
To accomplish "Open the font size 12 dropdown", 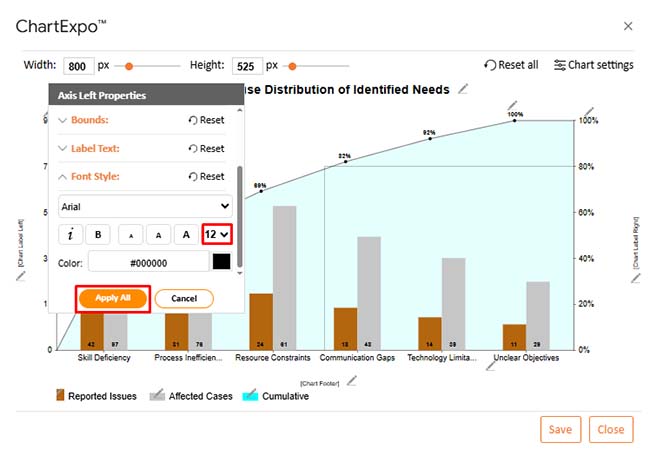I will [217, 234].
